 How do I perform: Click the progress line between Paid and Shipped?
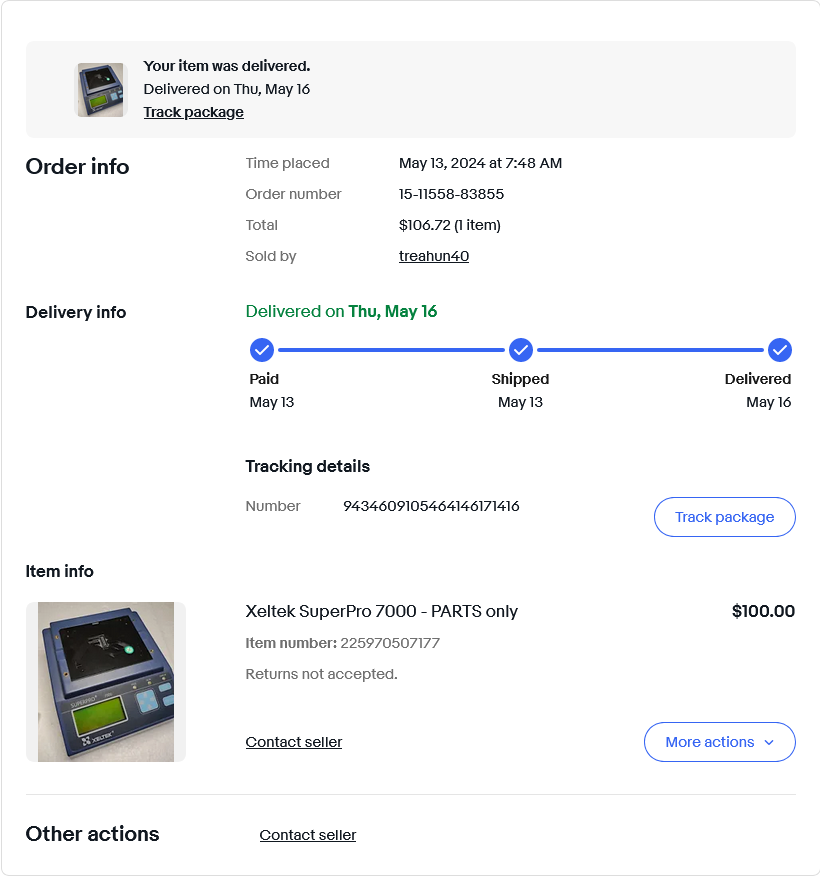tap(391, 350)
